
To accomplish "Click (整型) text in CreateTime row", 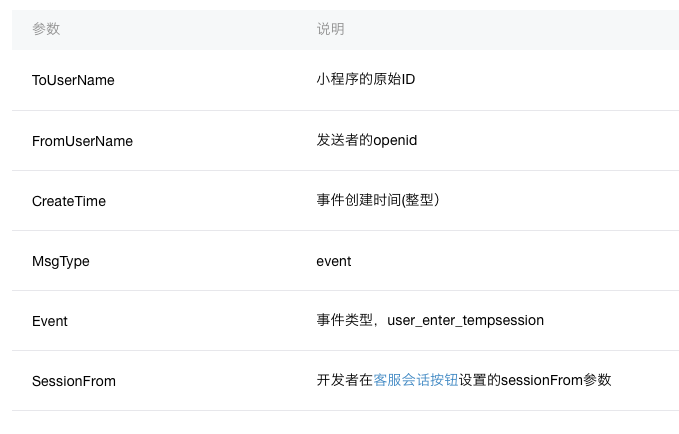I will [x=420, y=200].
